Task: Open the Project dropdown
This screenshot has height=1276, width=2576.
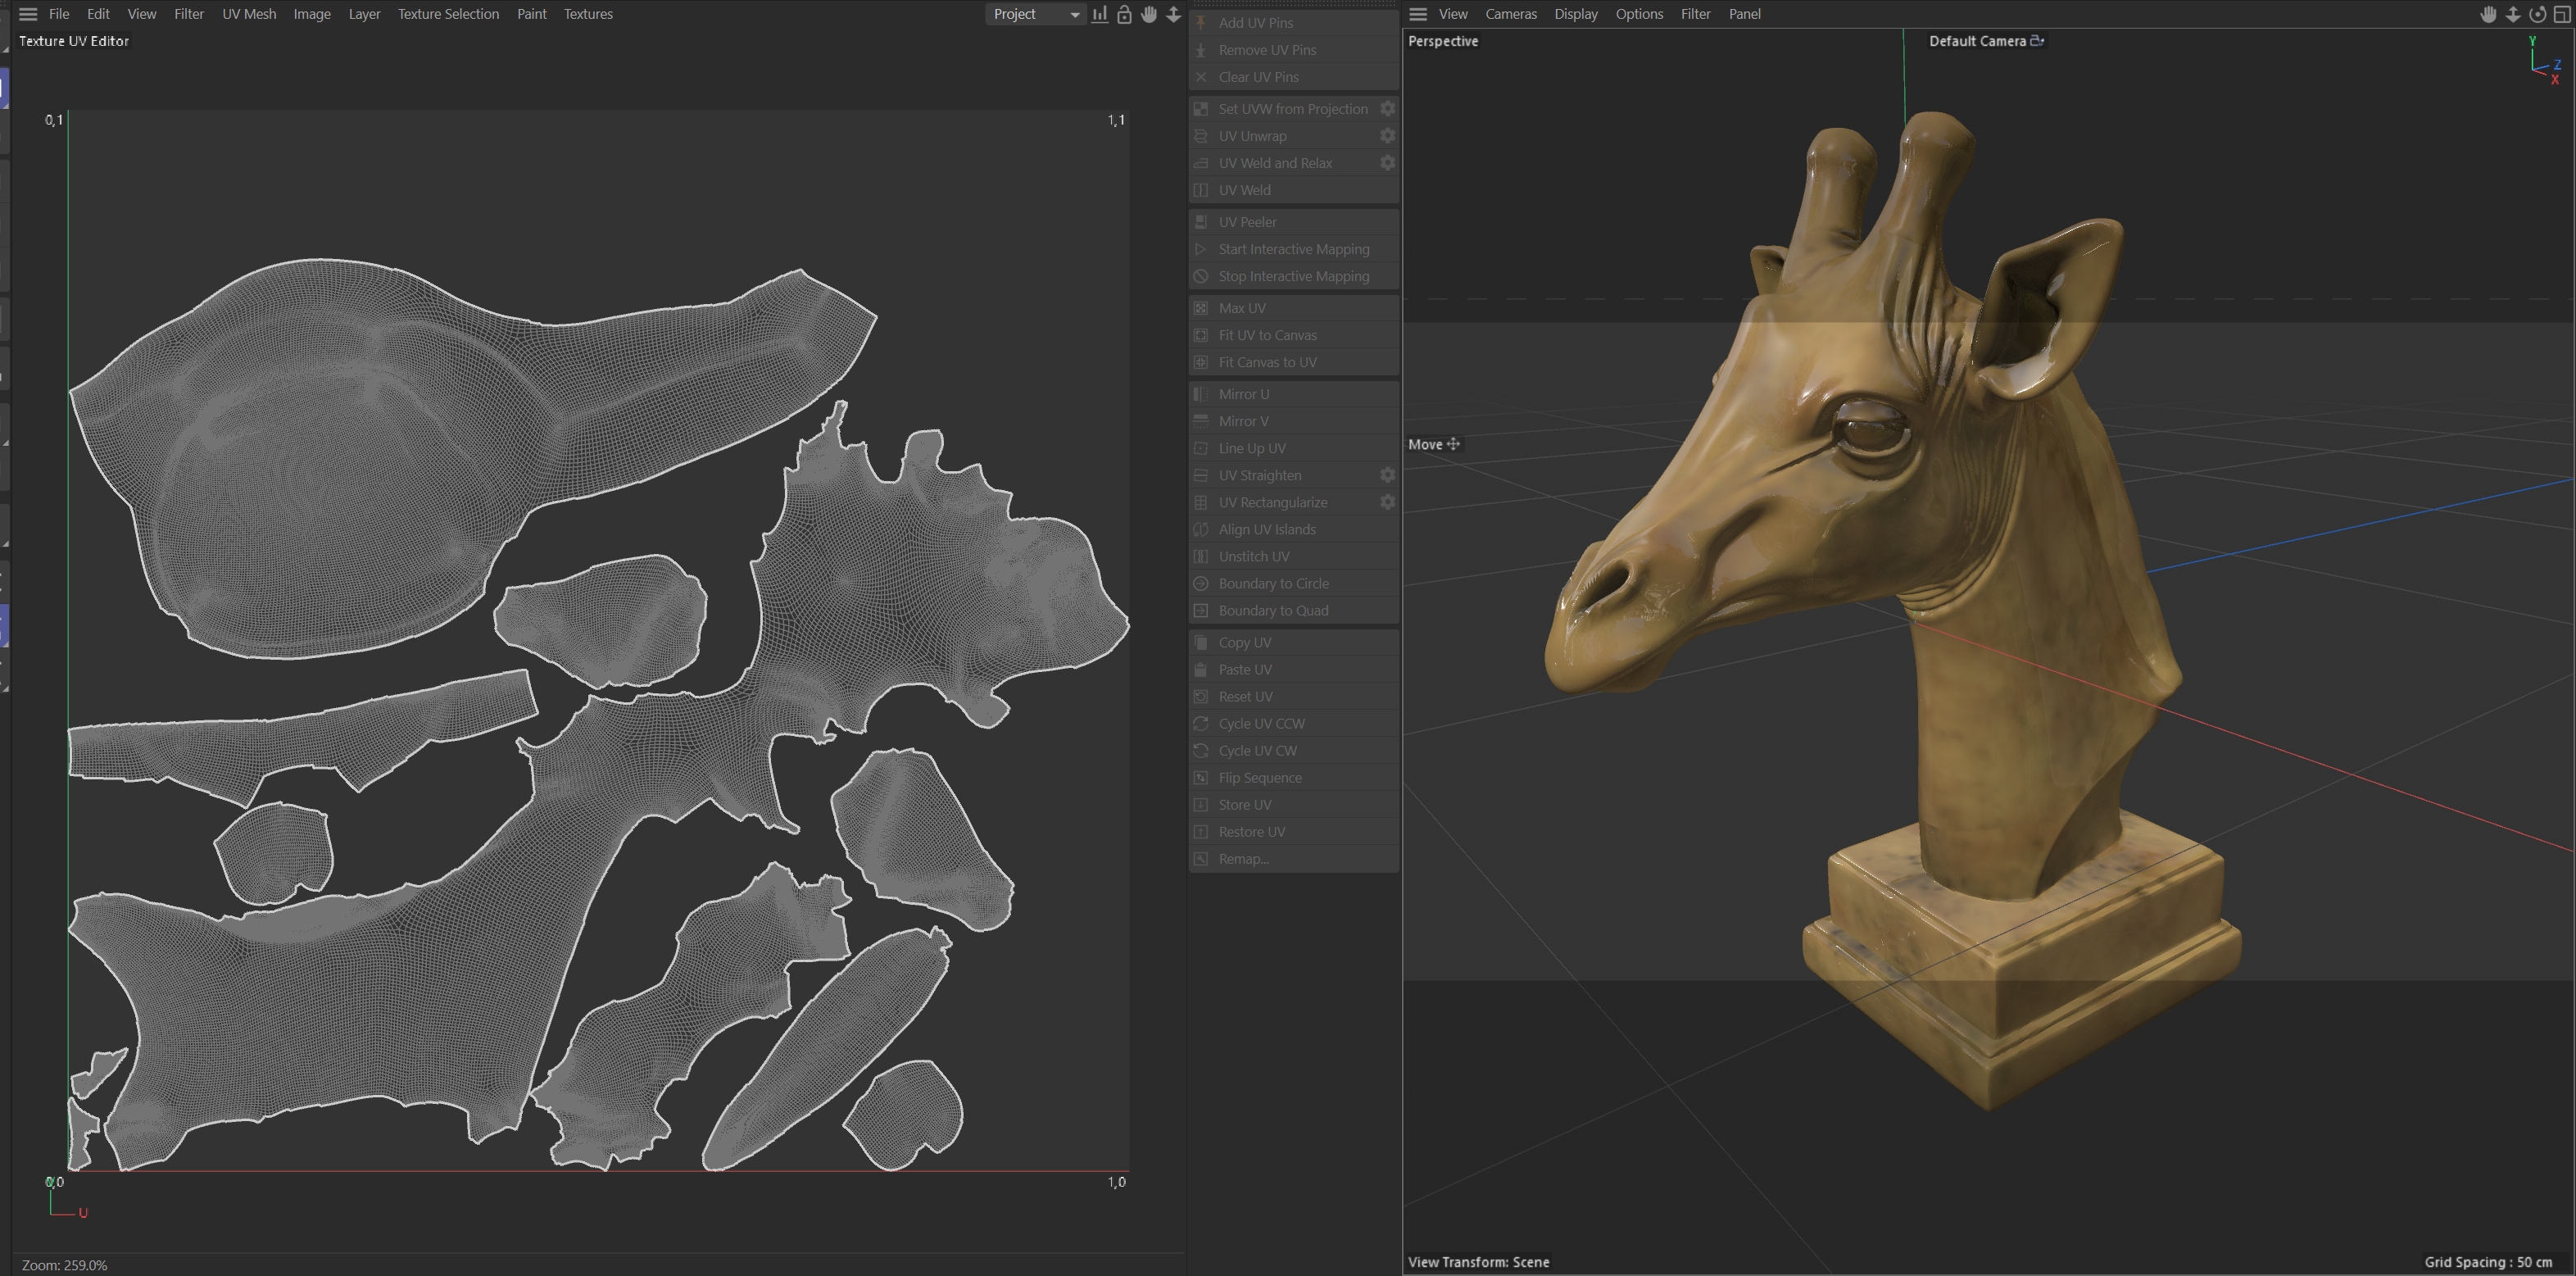Action: click(x=1035, y=14)
